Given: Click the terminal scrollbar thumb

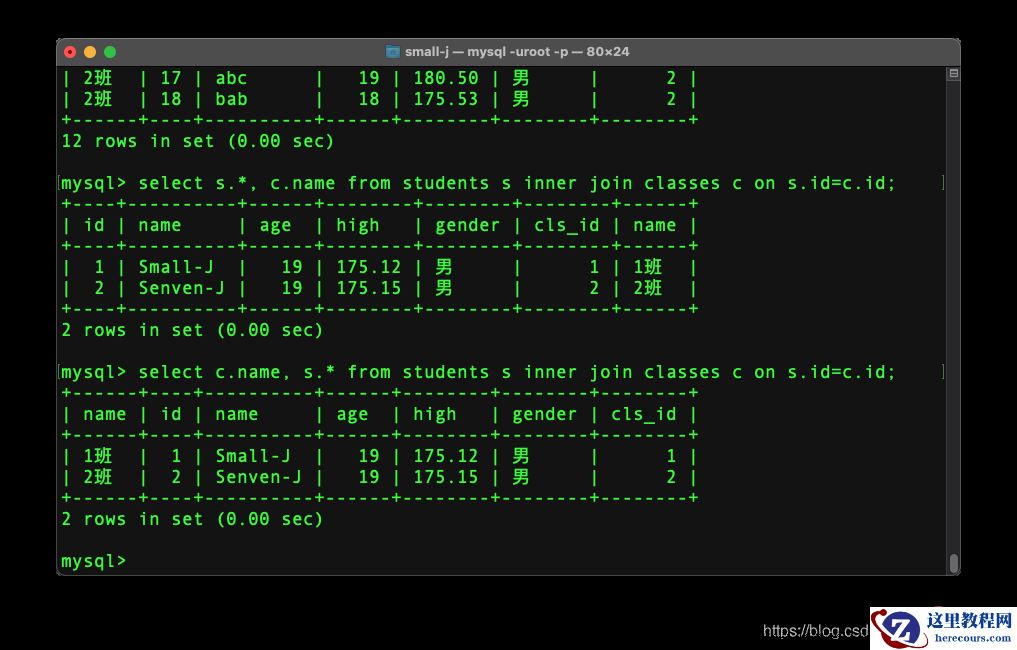Looking at the screenshot, I should [953, 563].
